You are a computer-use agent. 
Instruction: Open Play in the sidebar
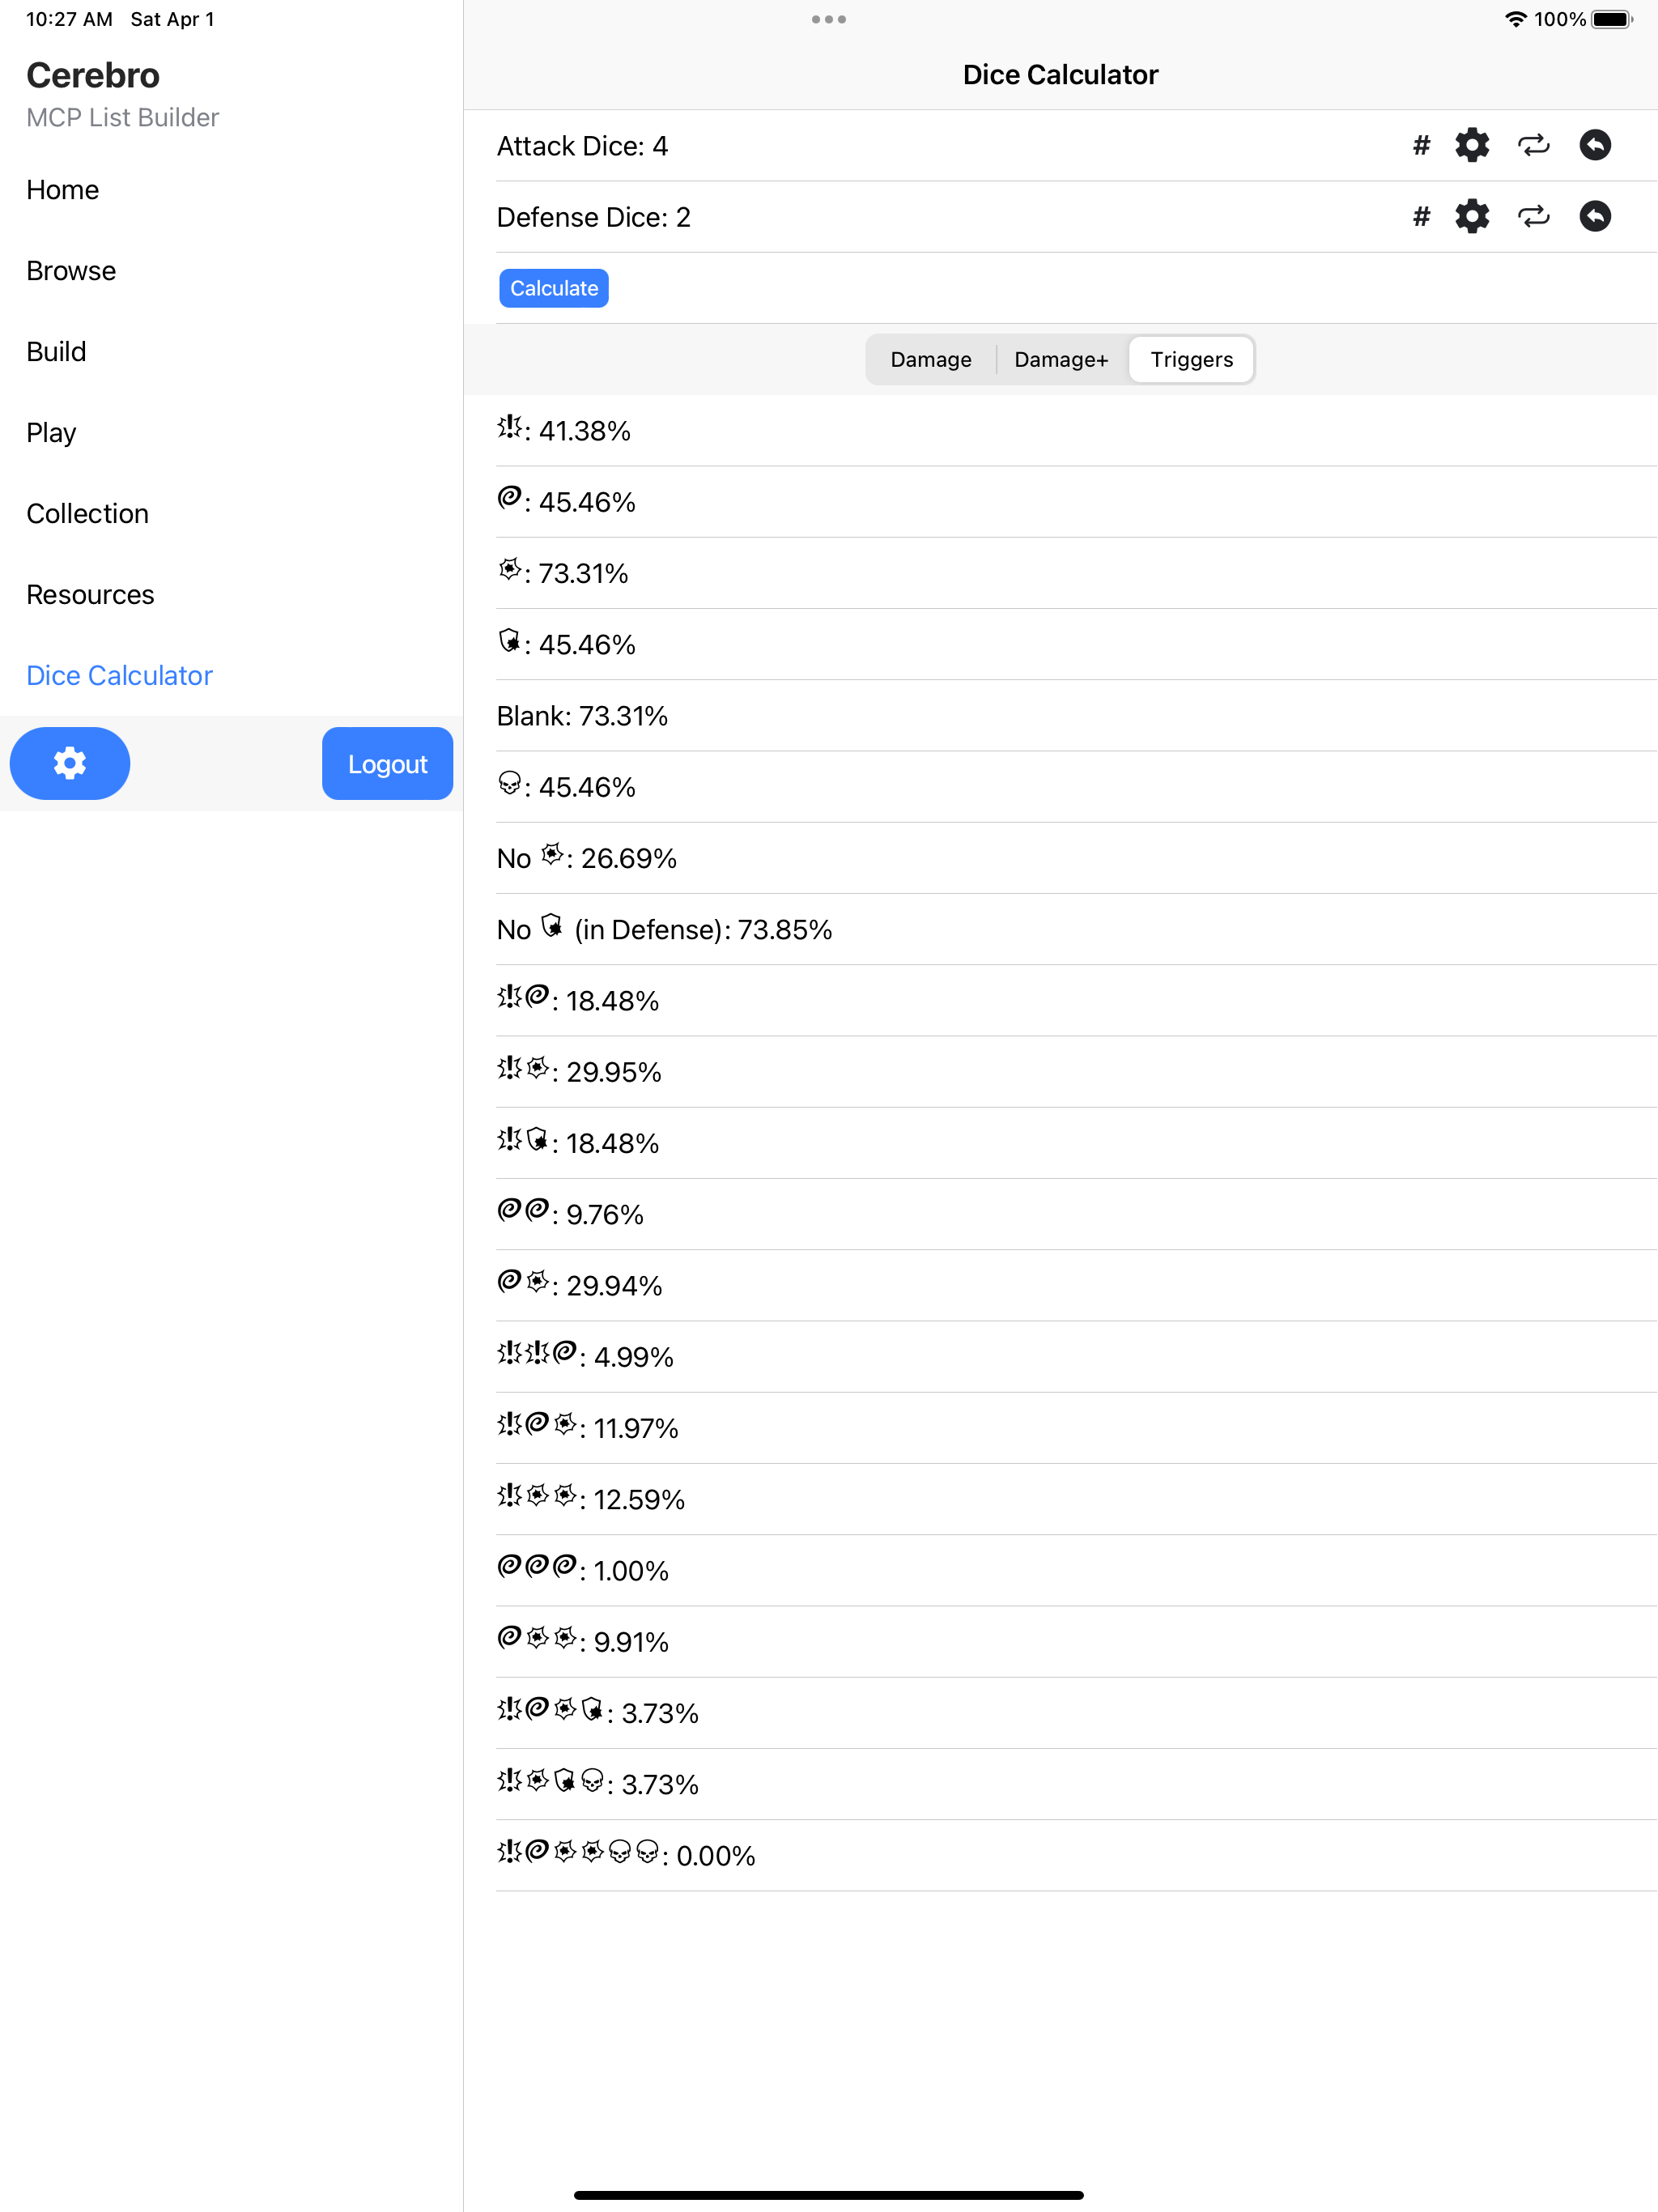coord(51,433)
